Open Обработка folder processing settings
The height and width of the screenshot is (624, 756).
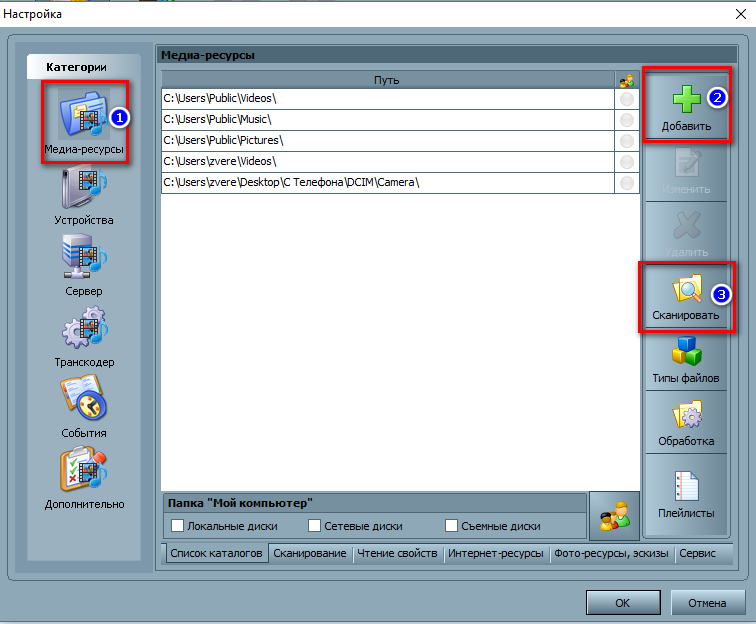686,422
